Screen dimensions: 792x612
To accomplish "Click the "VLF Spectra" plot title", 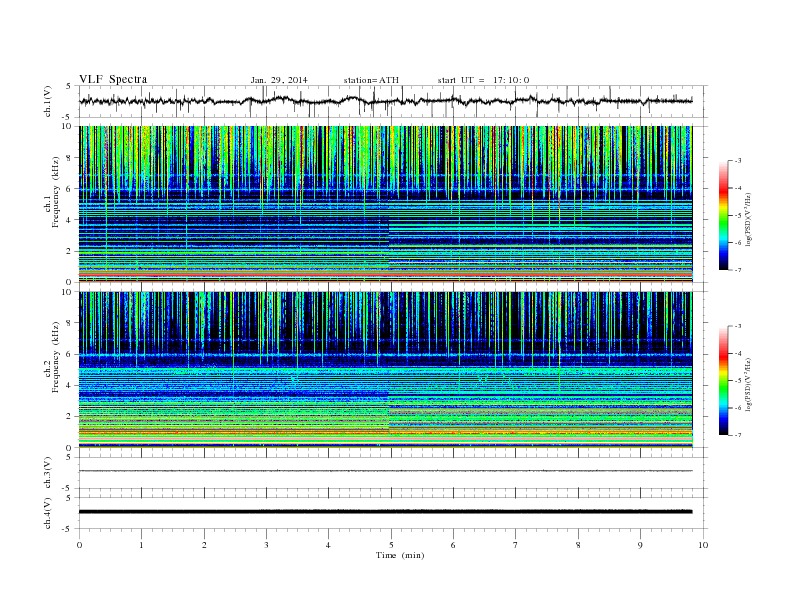I will pos(113,79).
